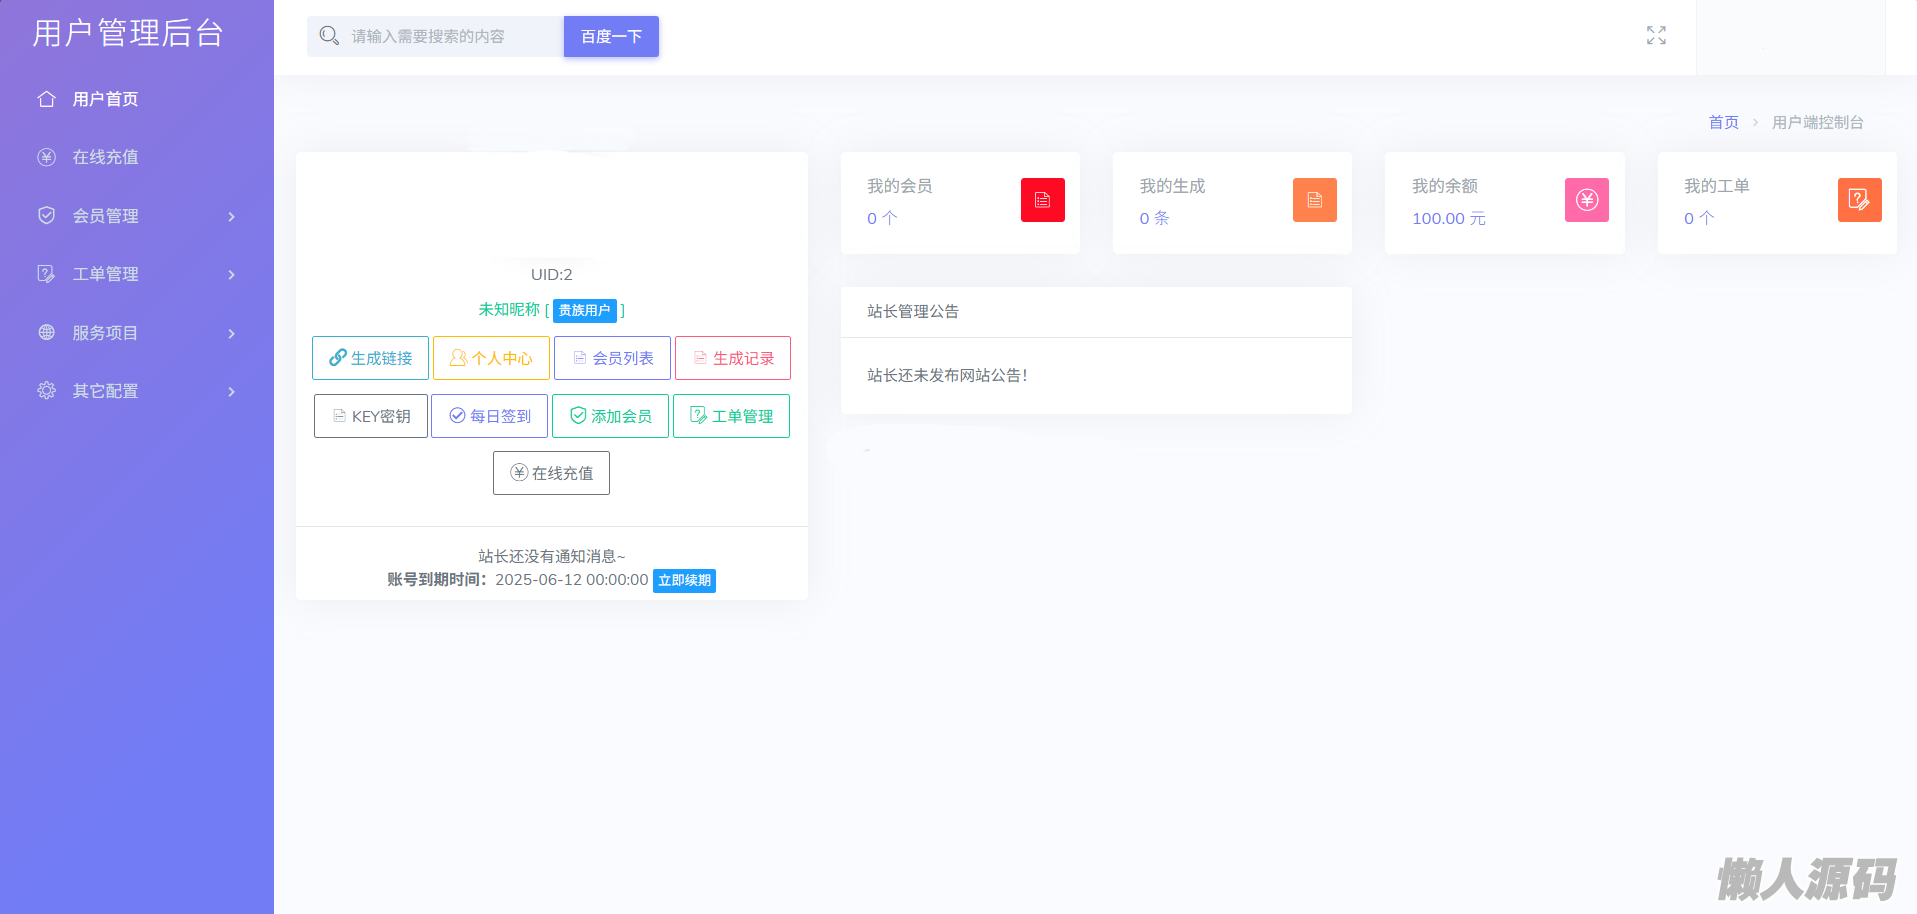Expand the 会员管理 sidebar submenu arrow
1917x914 pixels.
tap(232, 216)
